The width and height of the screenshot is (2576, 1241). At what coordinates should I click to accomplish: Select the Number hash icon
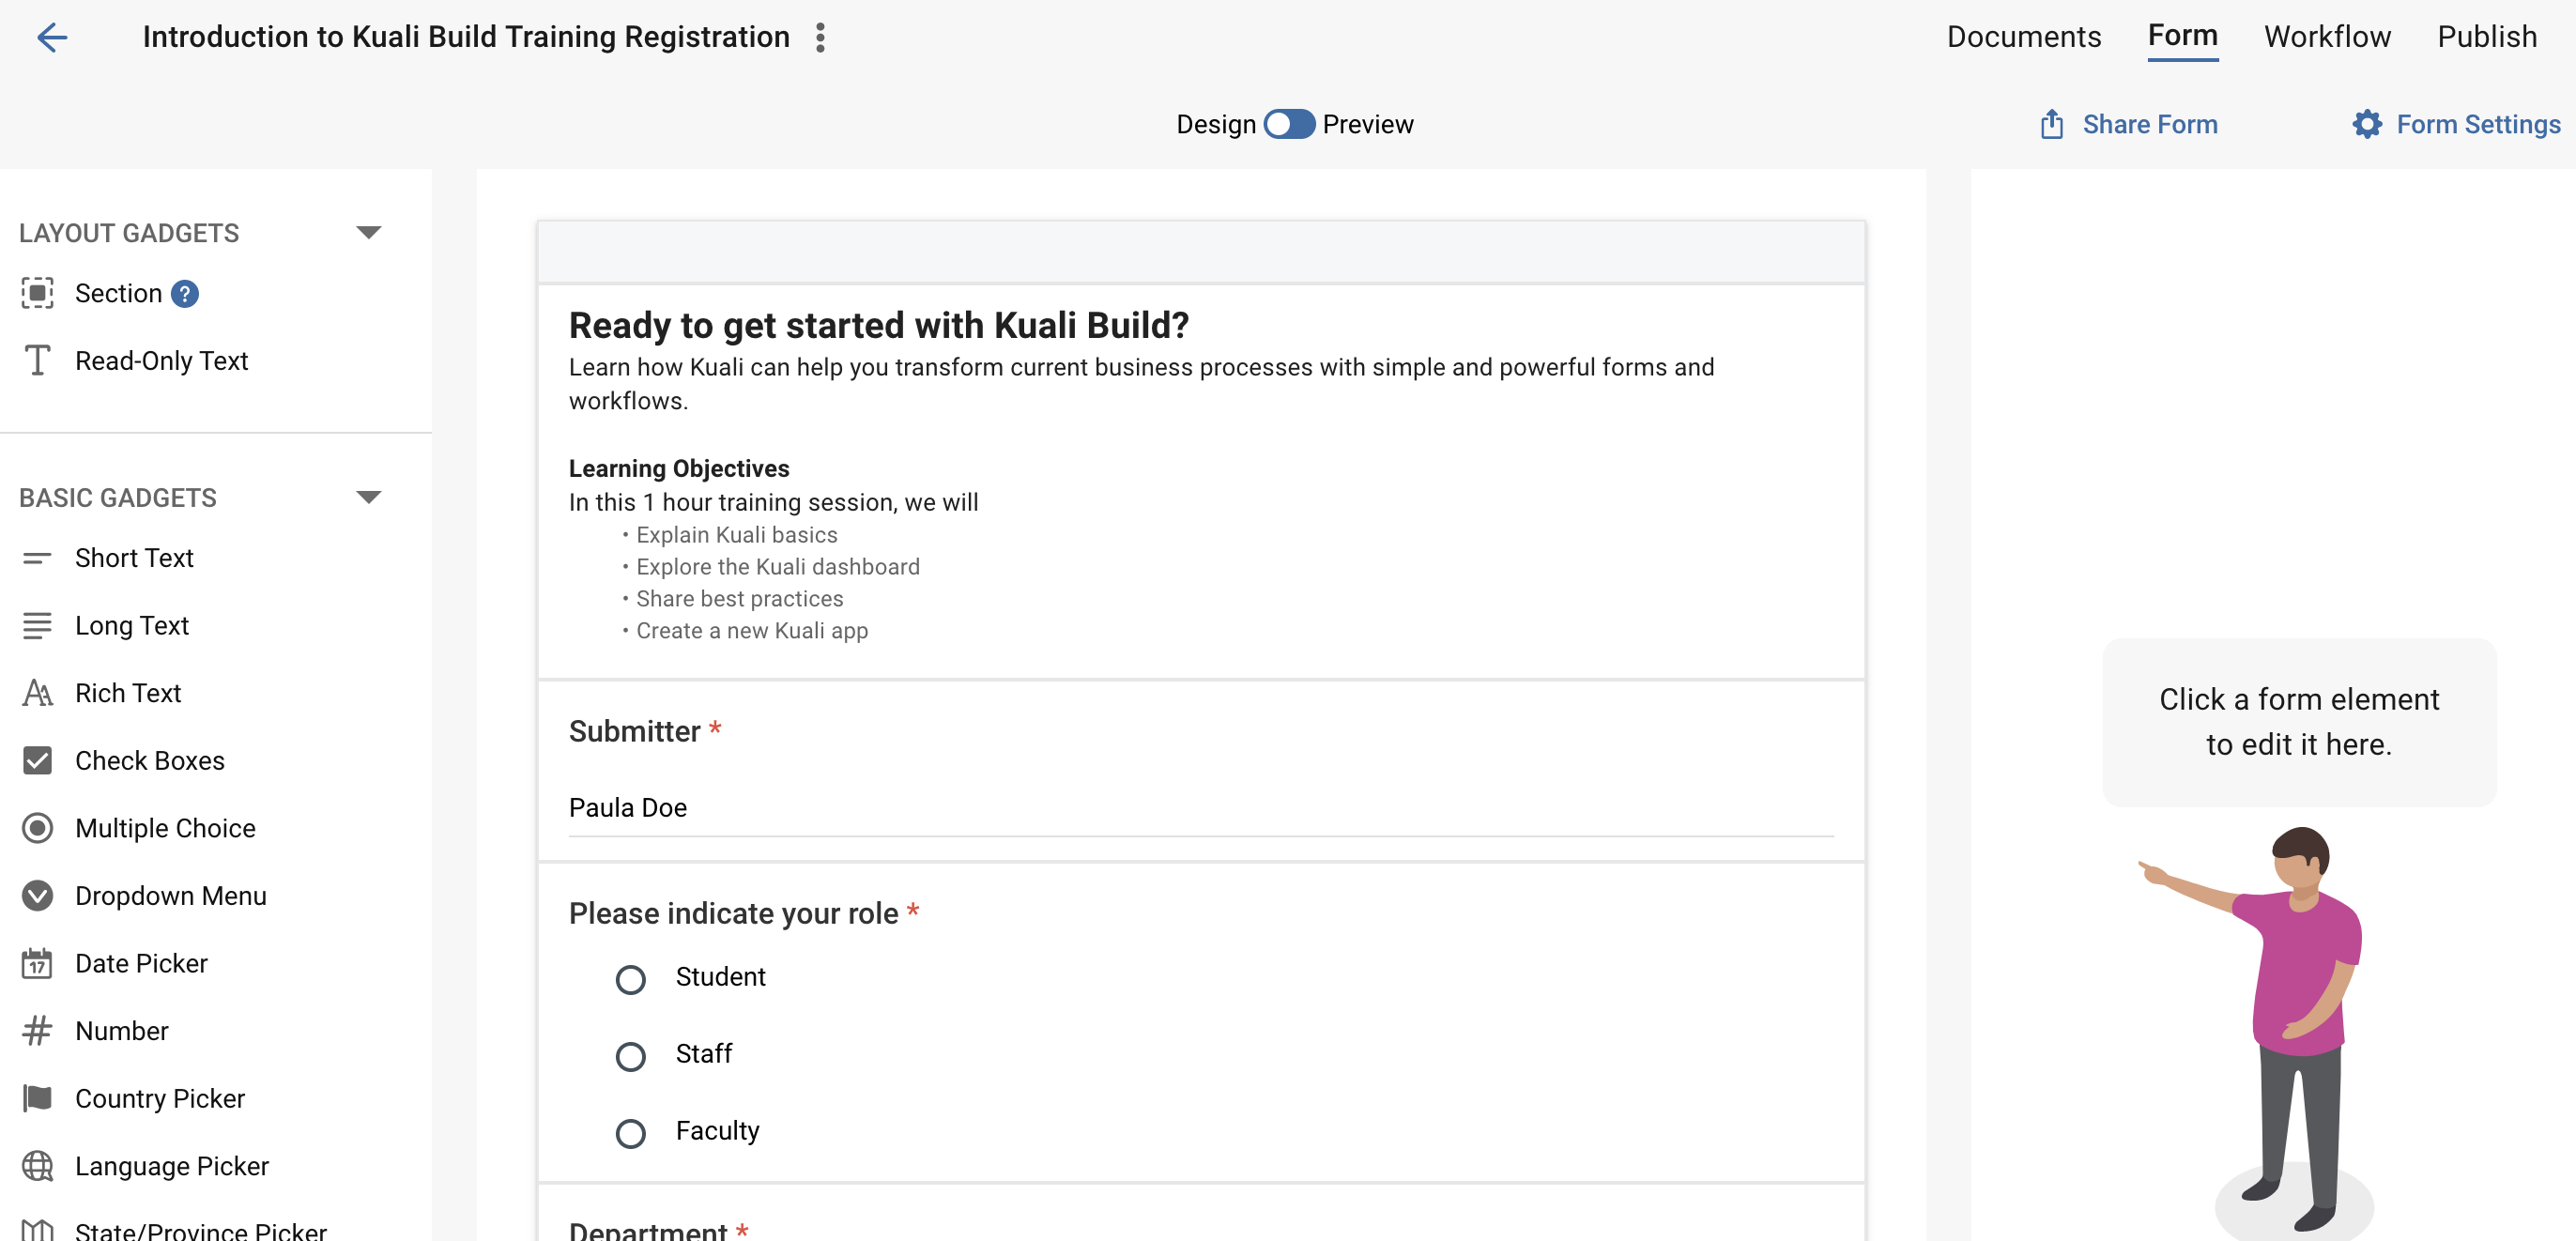click(x=37, y=1030)
